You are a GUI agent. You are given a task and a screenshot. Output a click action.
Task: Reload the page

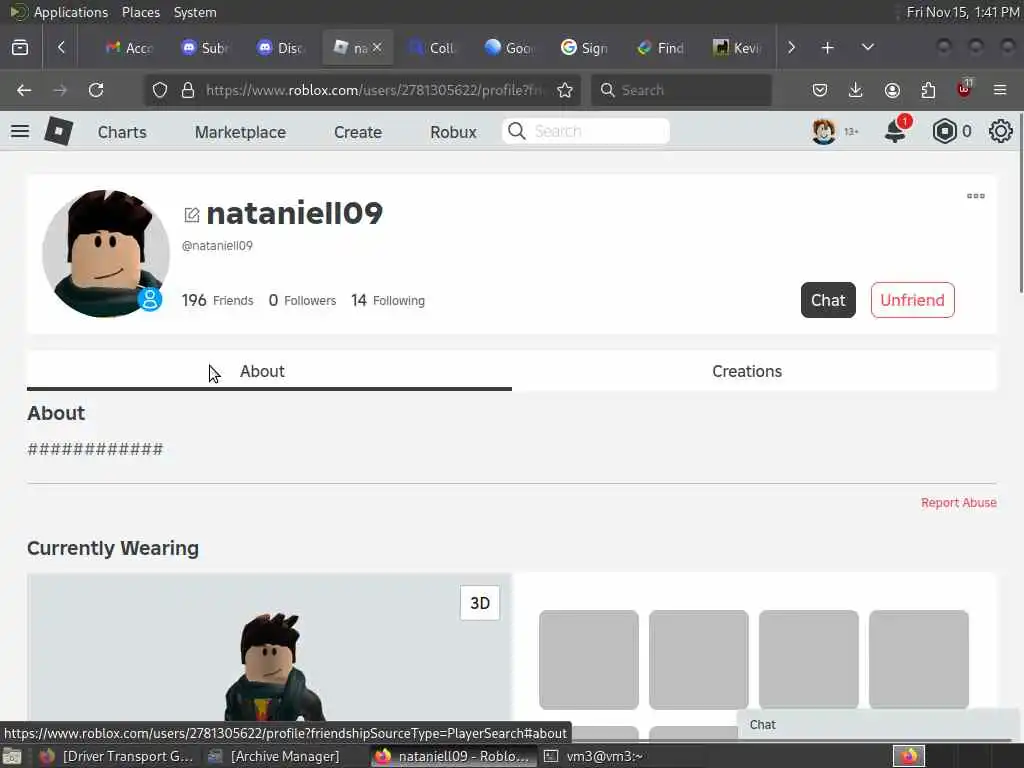96,90
